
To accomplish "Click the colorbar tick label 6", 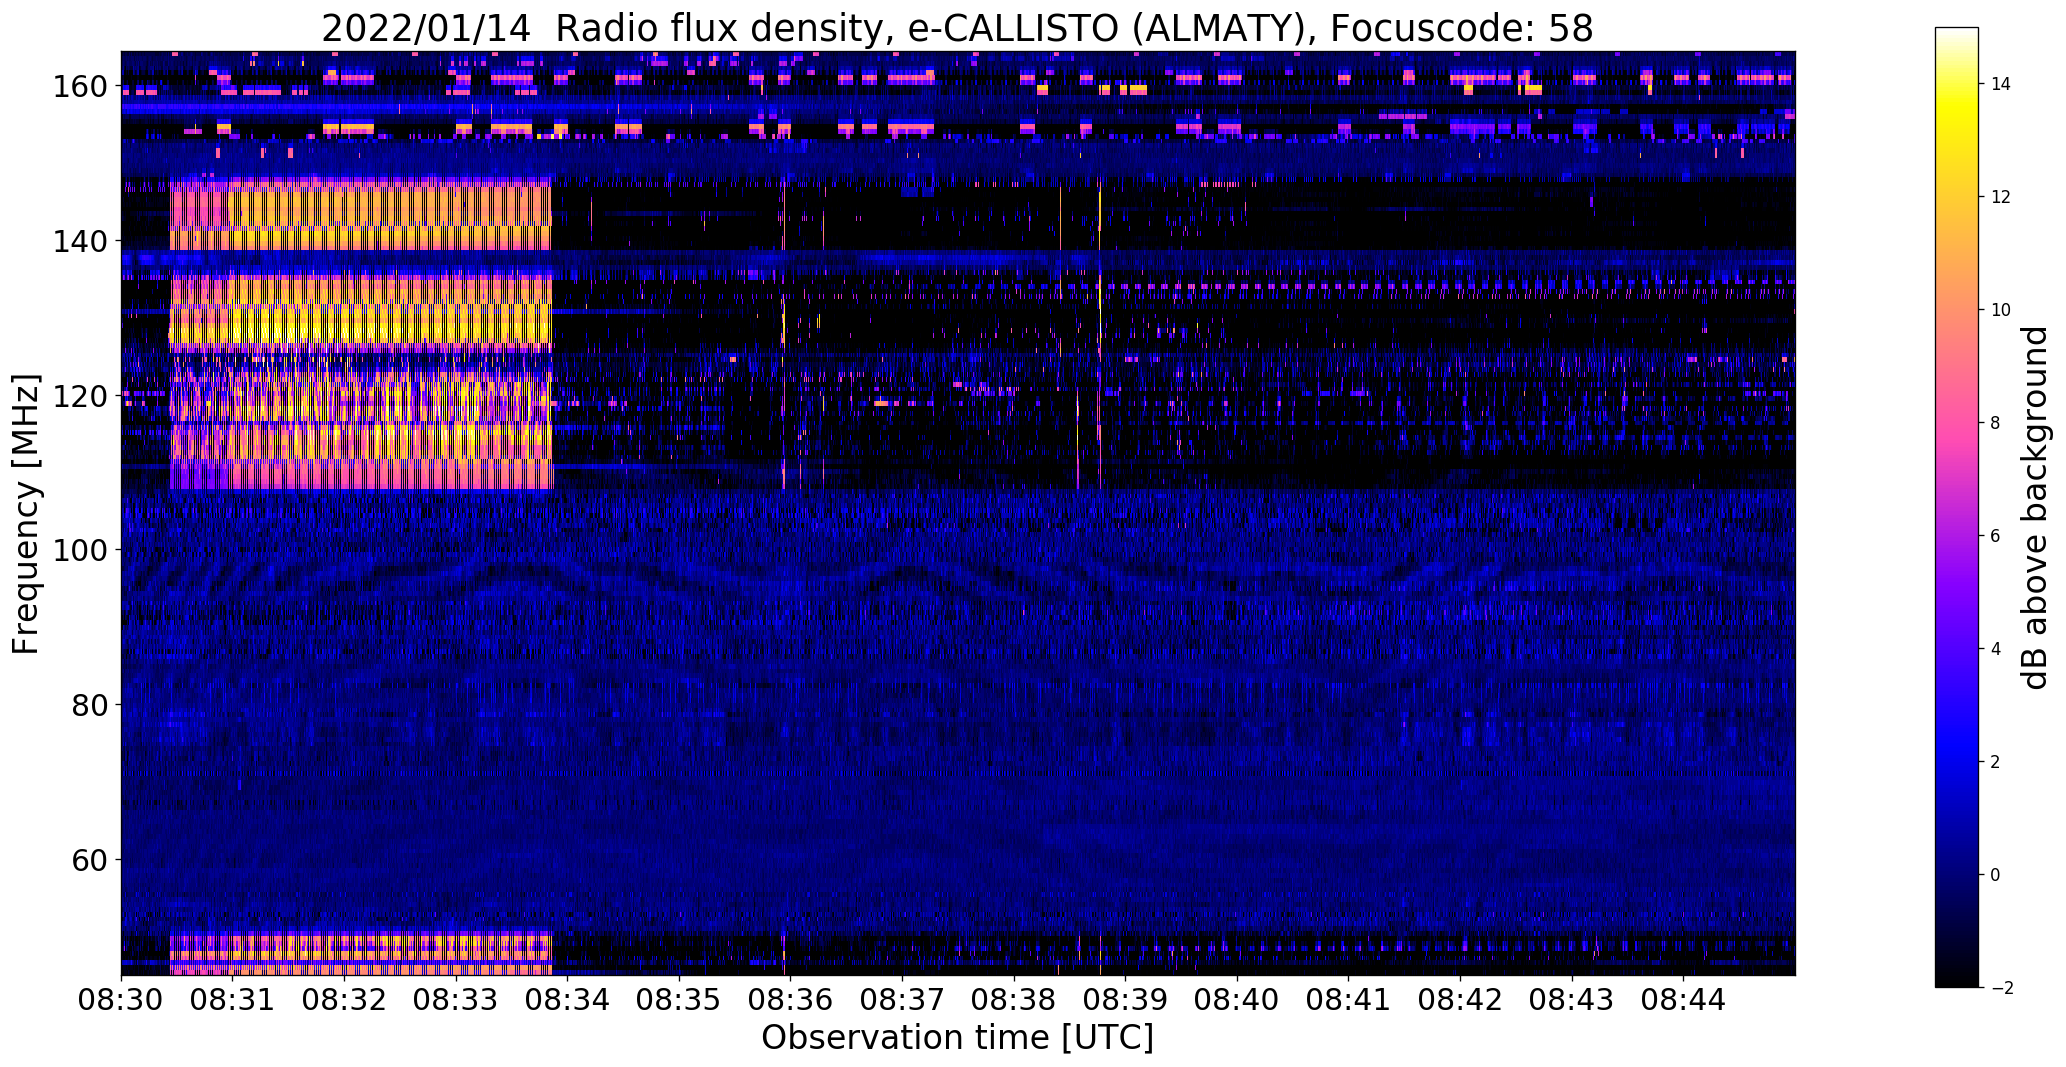I will (1995, 536).
